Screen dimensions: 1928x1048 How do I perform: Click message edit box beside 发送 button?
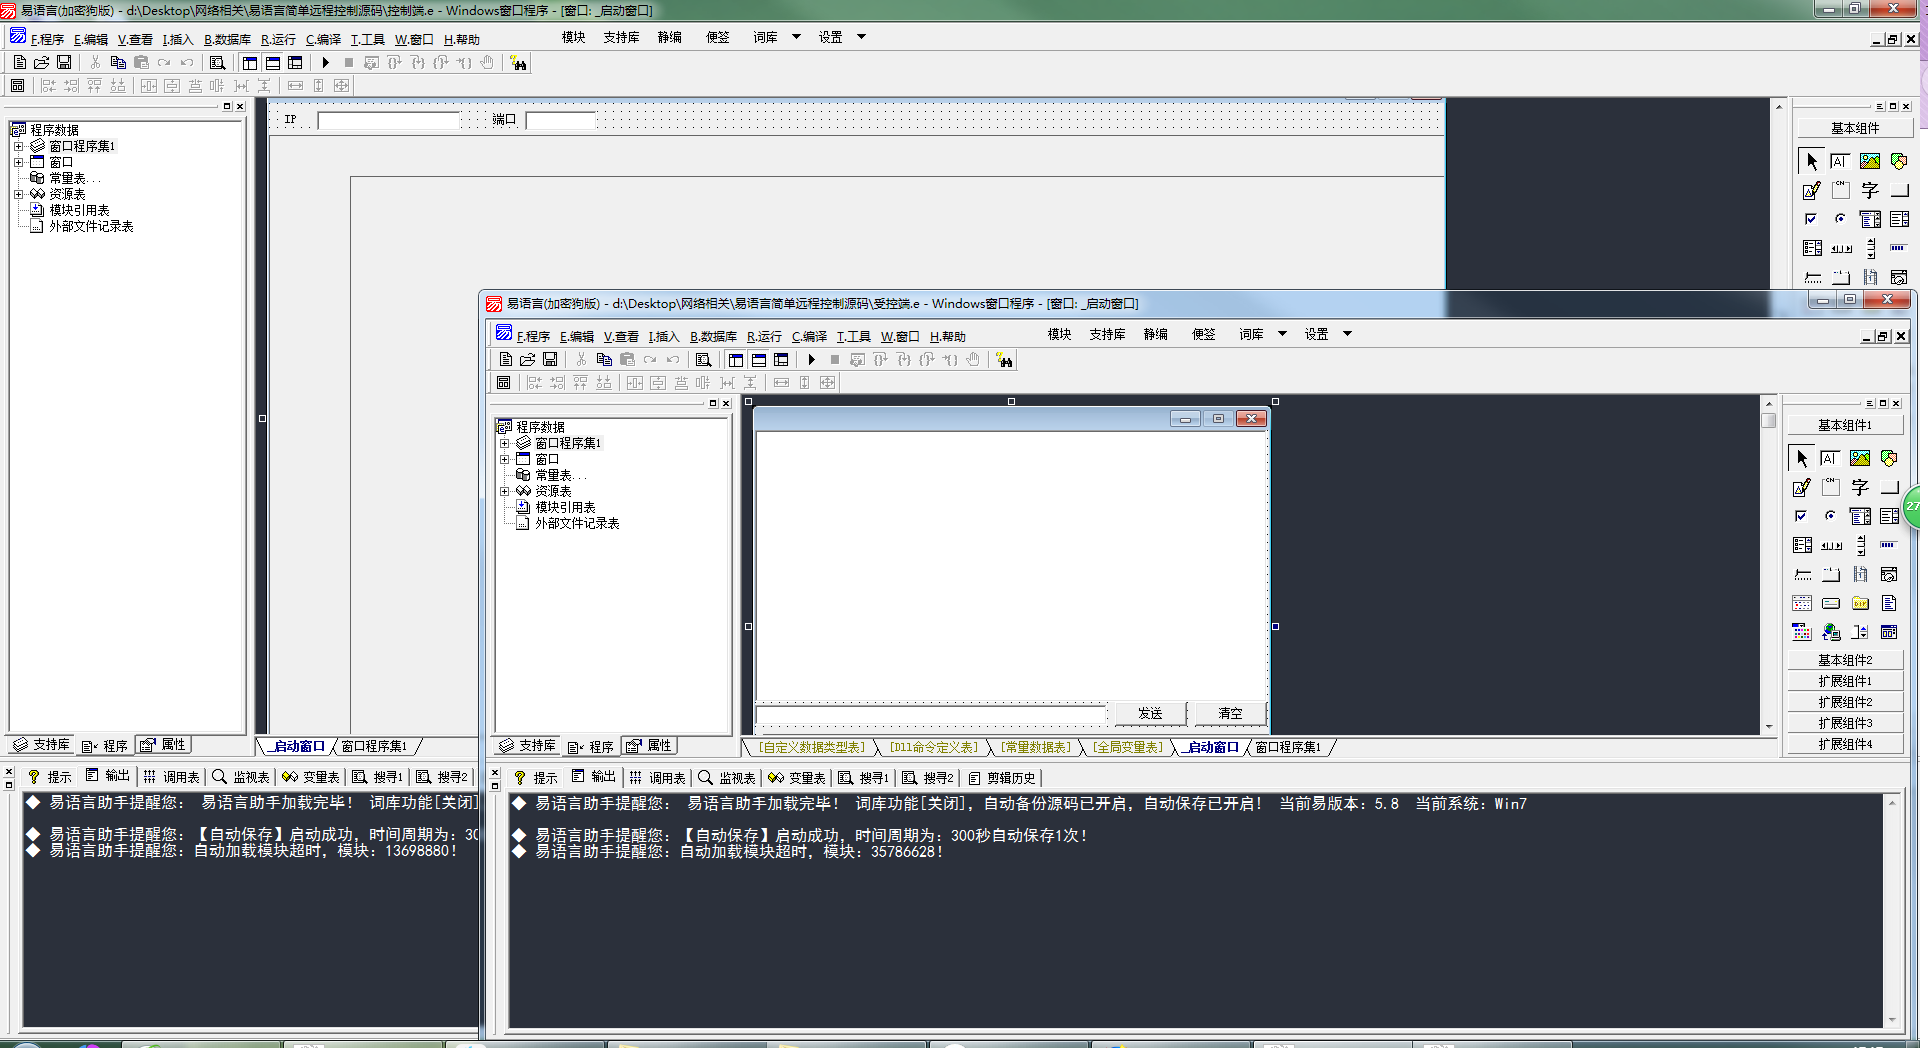point(931,714)
